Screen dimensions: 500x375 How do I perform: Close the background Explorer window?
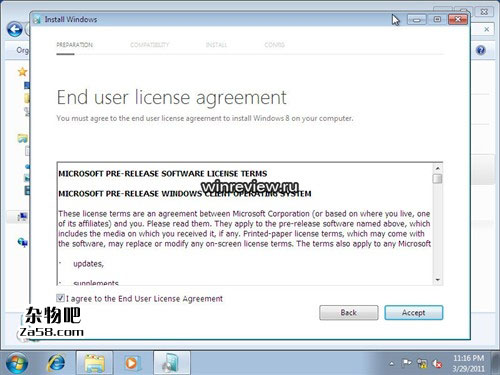coord(484,12)
